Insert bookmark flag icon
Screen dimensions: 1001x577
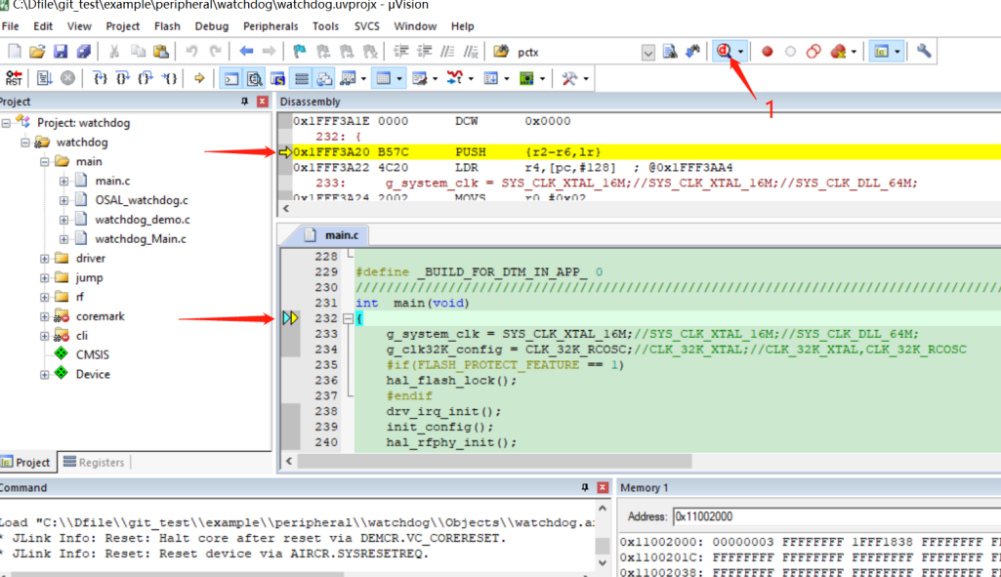[x=299, y=52]
